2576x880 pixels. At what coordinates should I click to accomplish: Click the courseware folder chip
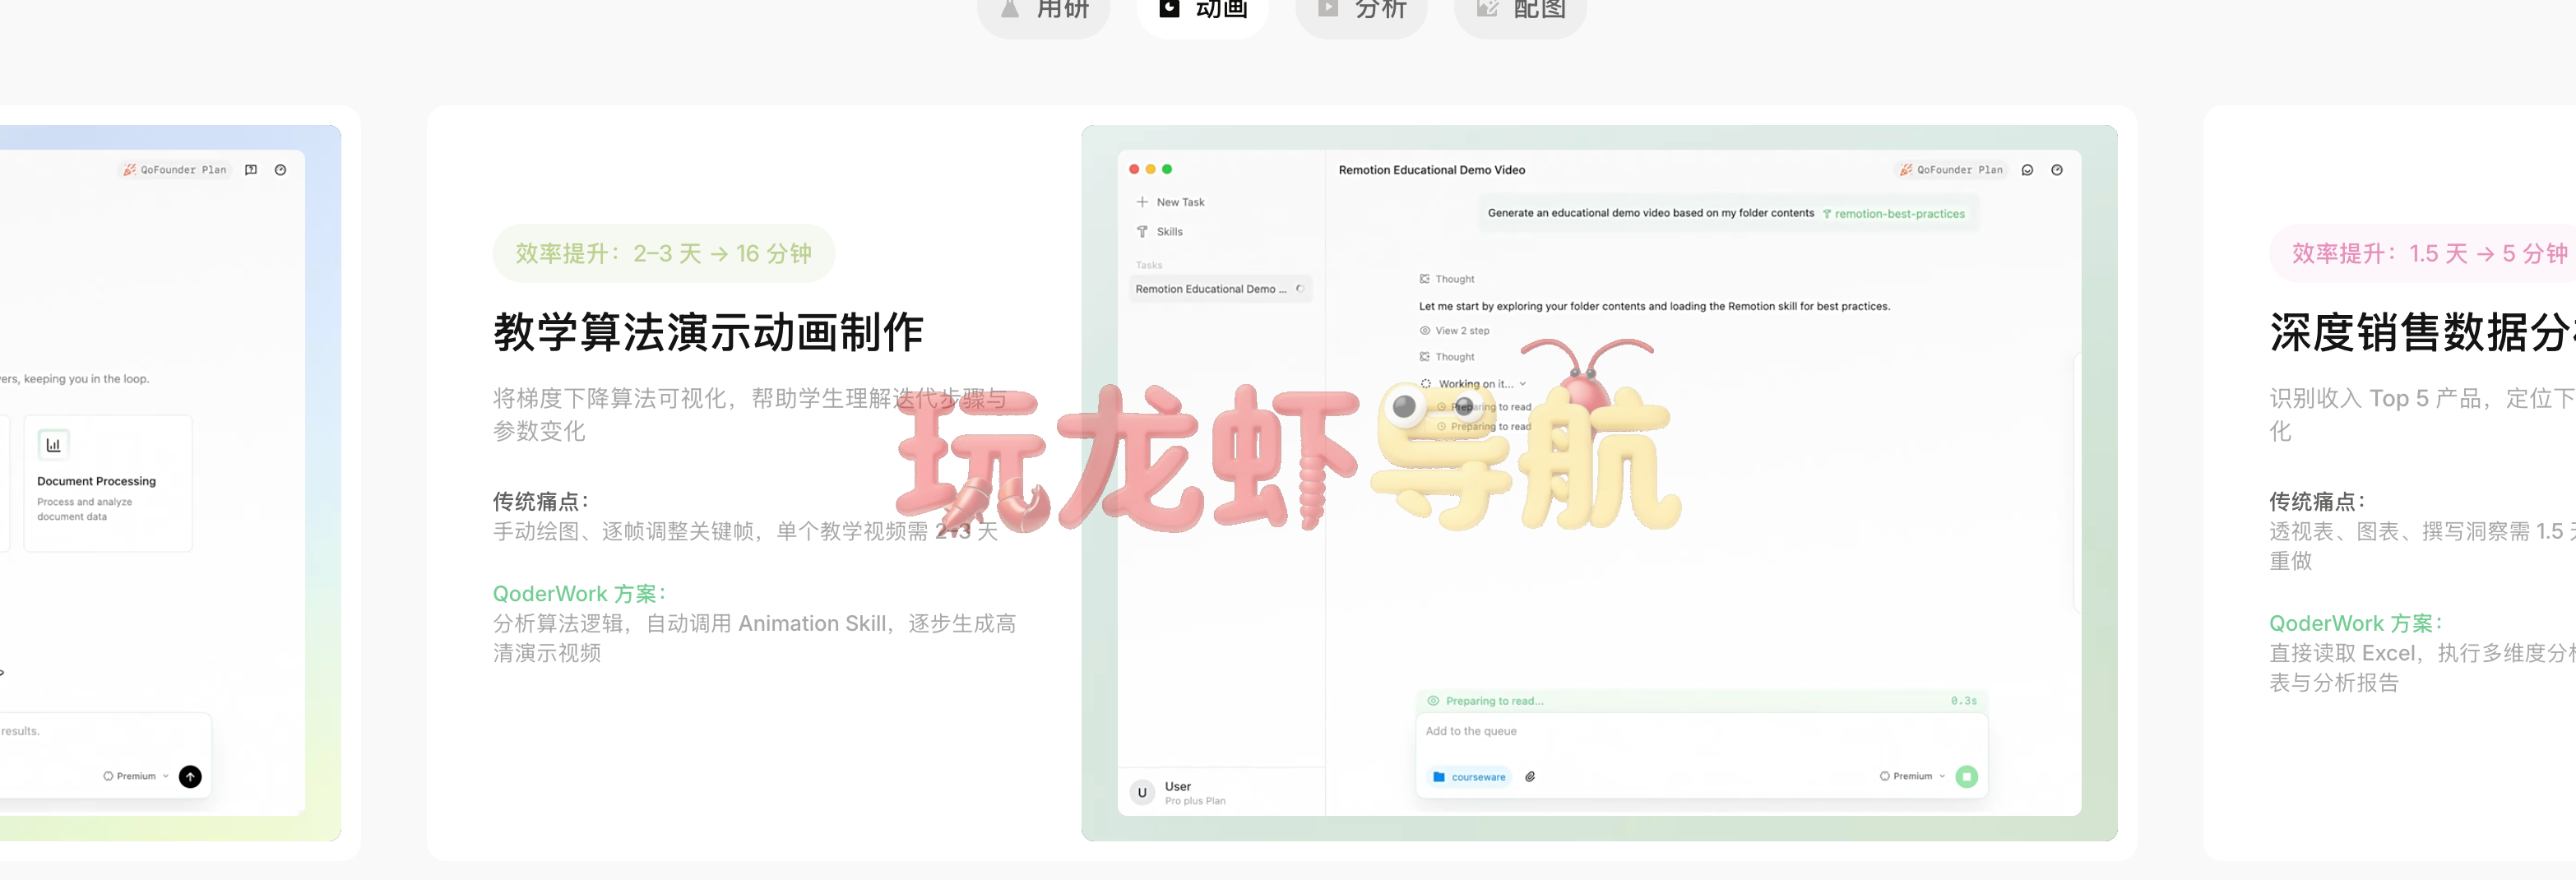coord(1469,777)
